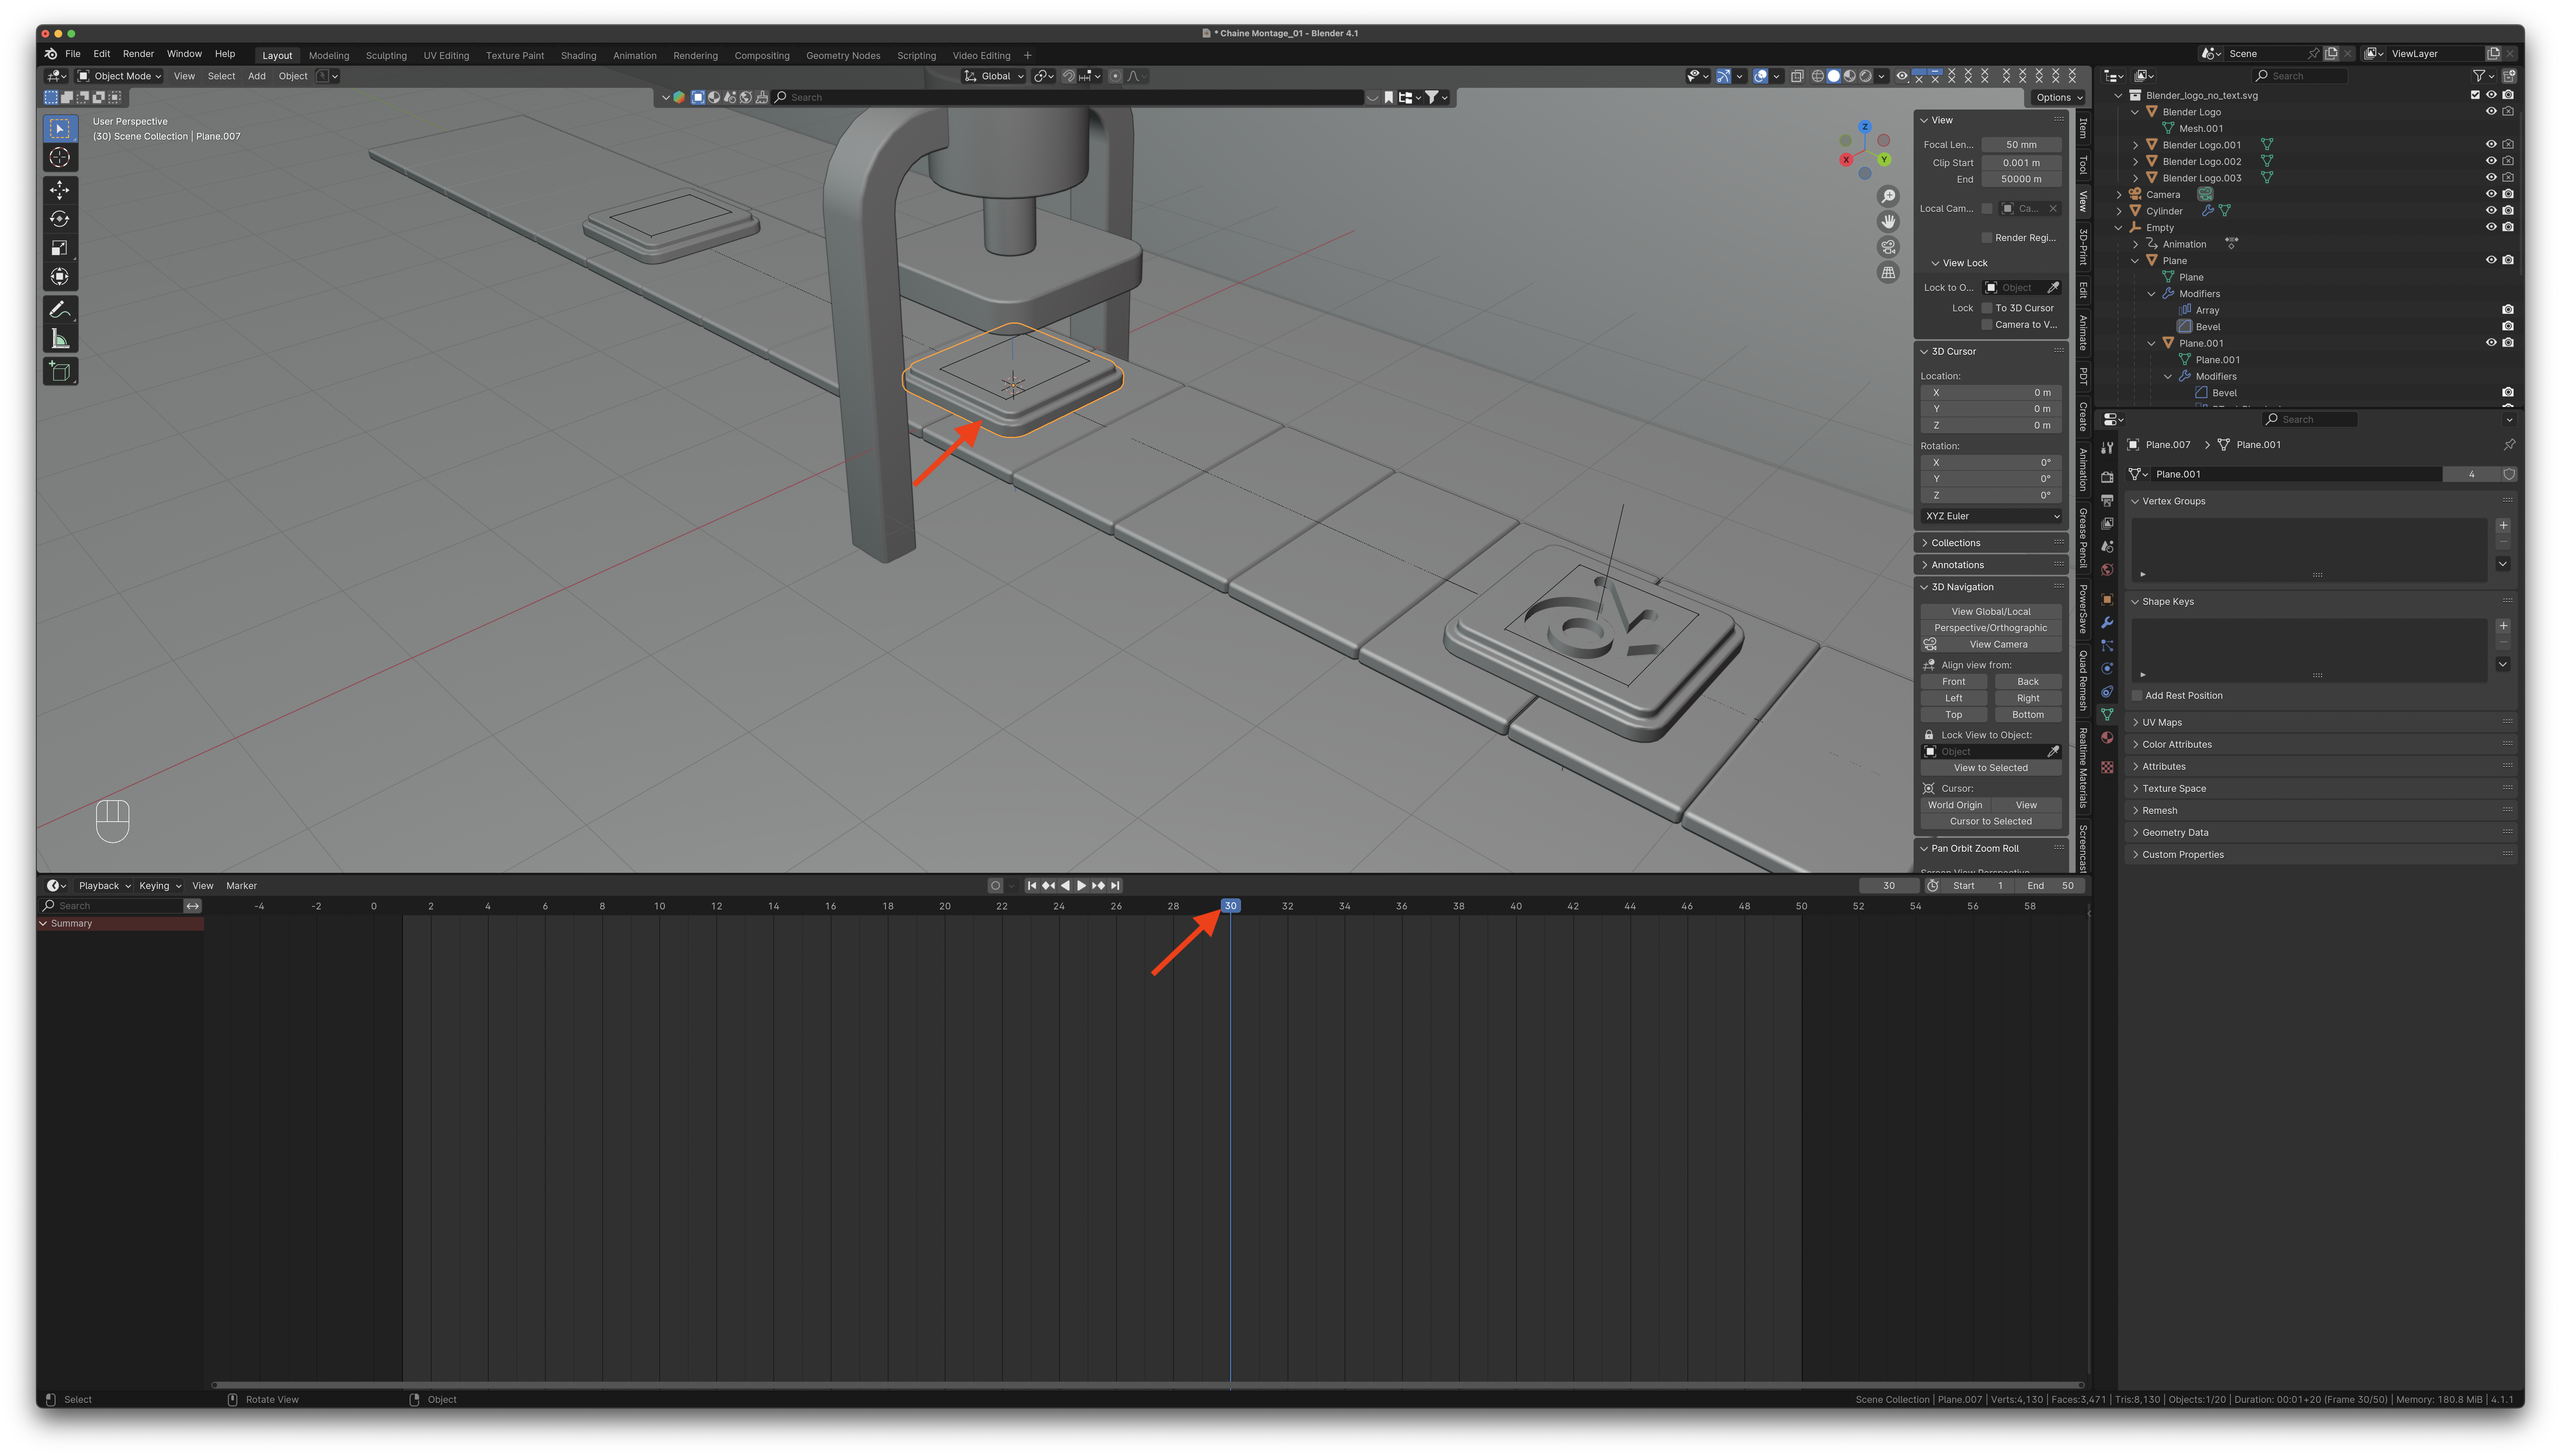Activate the Scale tool
Viewport: 2561px width, 1456px height.
point(60,248)
